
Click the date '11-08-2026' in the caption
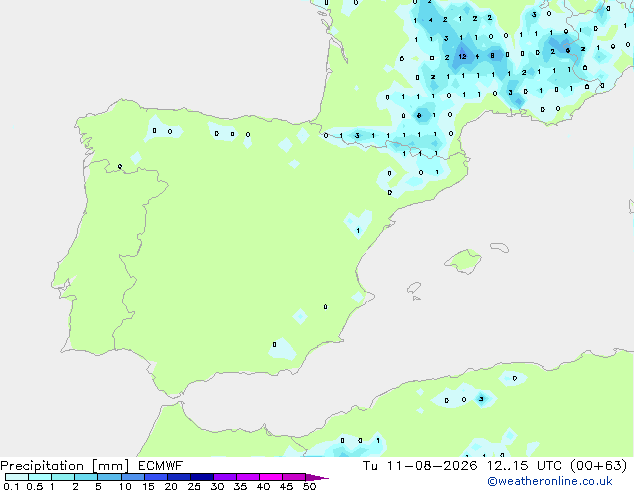click(x=431, y=466)
